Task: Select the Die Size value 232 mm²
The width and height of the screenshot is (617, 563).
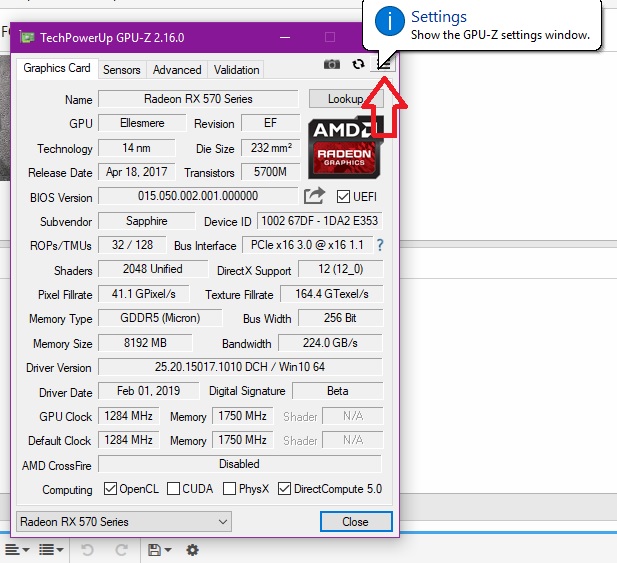Action: tap(271, 148)
